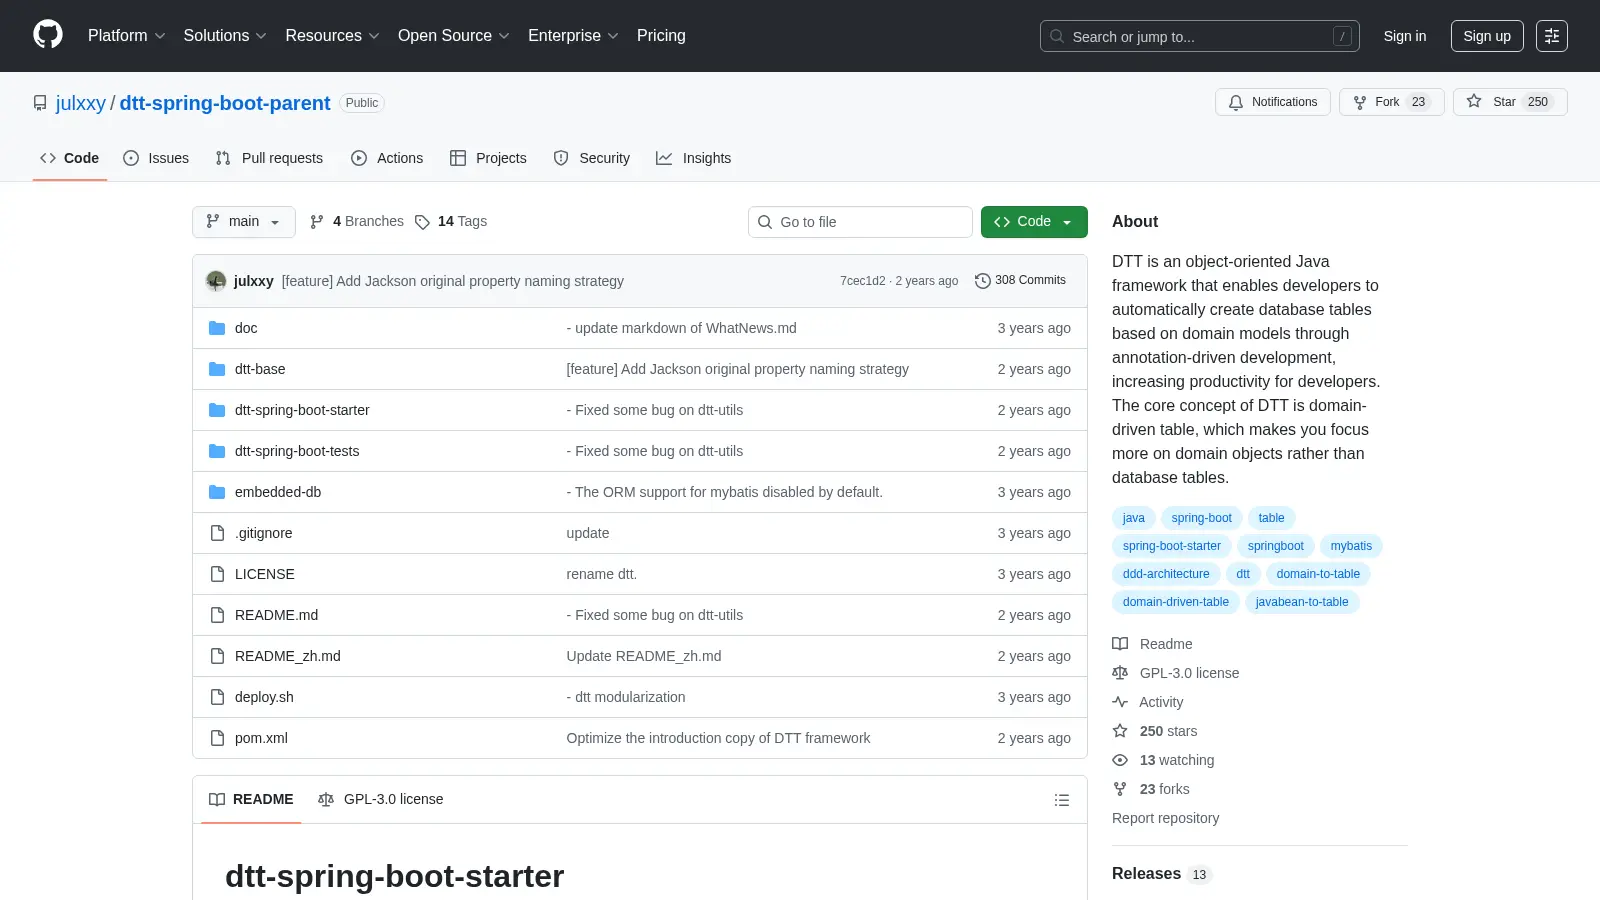Click the .gitignore file icon
Image resolution: width=1600 pixels, height=900 pixels.
tap(217, 533)
